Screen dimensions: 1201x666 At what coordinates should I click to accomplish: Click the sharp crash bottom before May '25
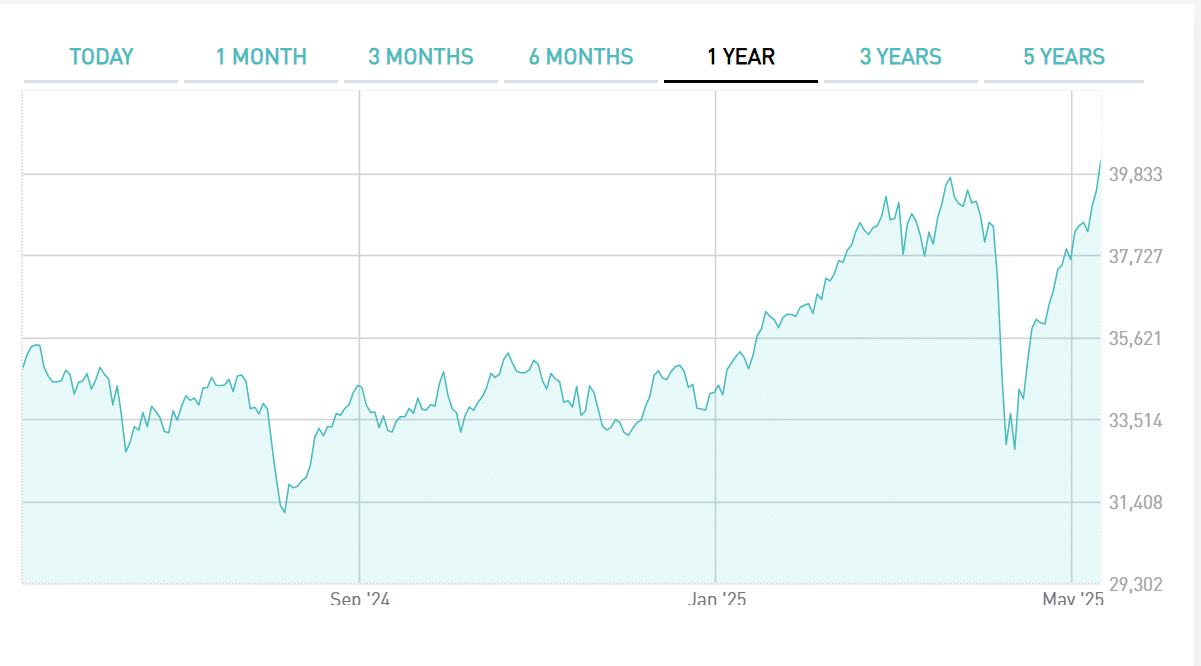point(1014,448)
